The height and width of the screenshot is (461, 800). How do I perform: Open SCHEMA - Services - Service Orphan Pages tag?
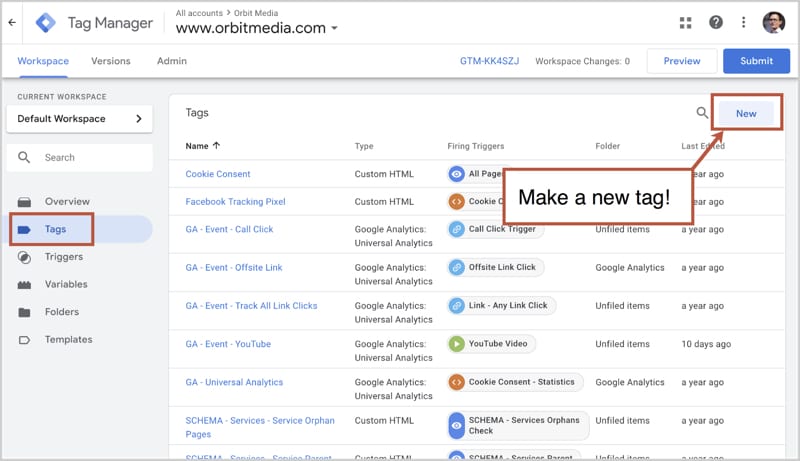pyautogui.click(x=260, y=427)
